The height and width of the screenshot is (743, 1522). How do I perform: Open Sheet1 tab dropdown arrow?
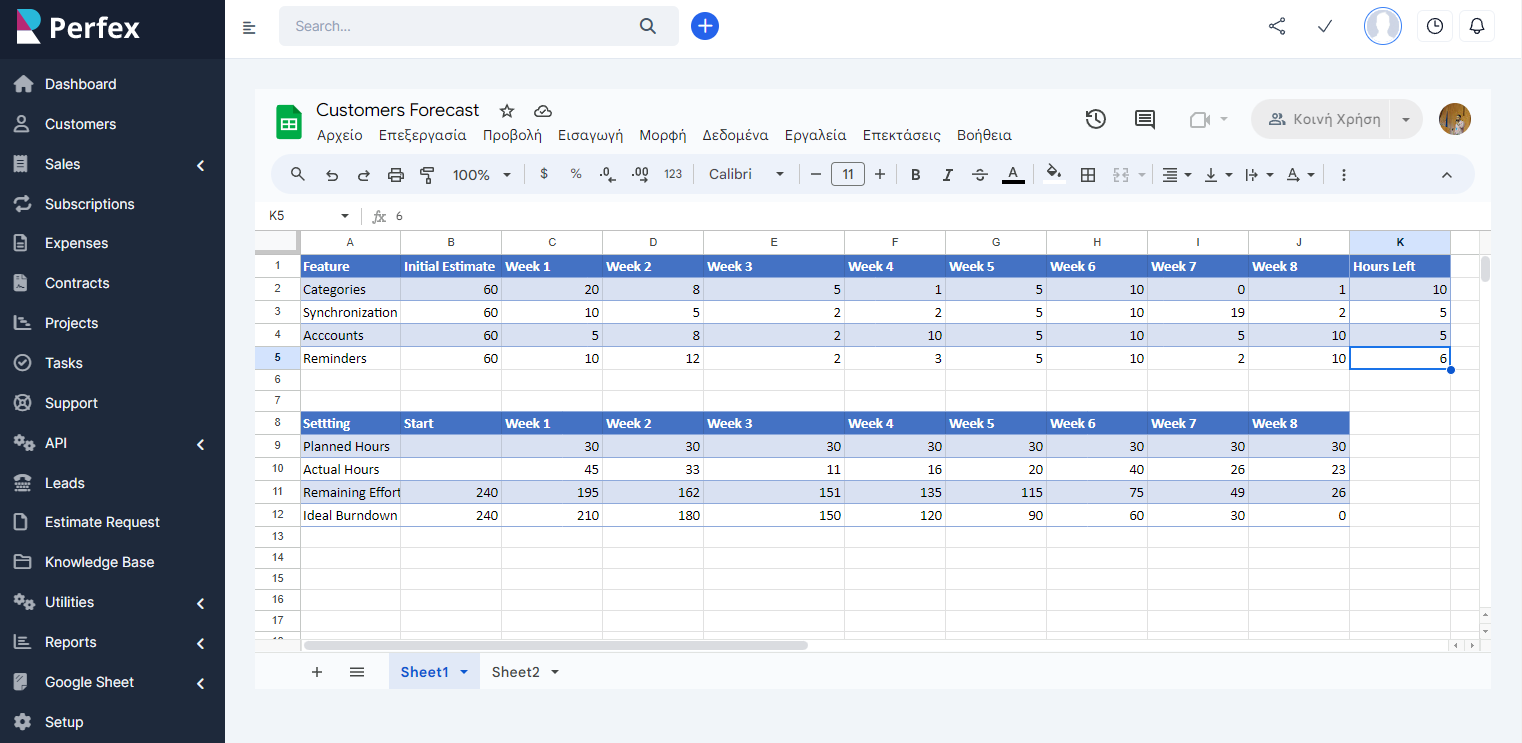[x=464, y=672]
